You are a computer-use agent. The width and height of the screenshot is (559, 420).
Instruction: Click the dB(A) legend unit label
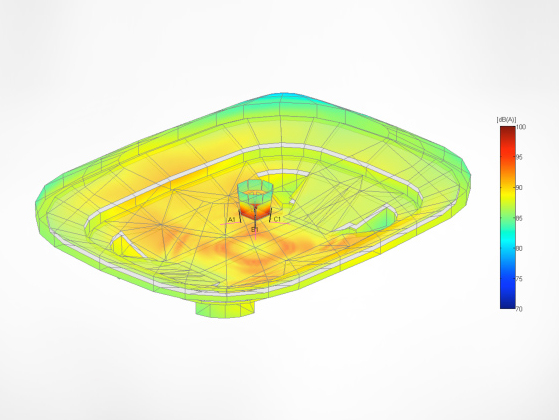506,120
